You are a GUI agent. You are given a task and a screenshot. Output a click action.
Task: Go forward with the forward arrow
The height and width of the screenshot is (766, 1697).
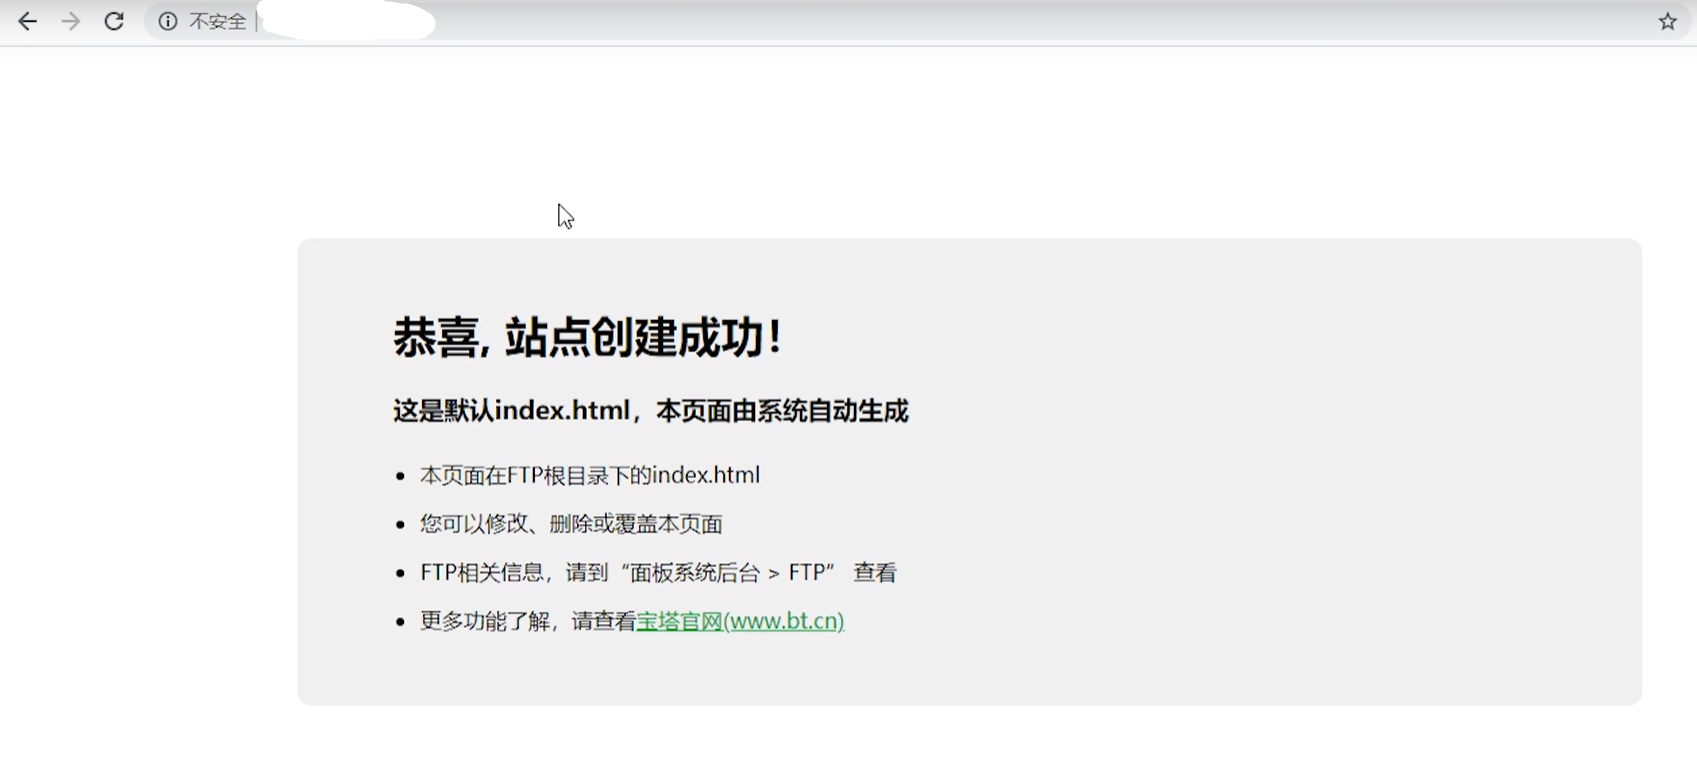point(70,21)
